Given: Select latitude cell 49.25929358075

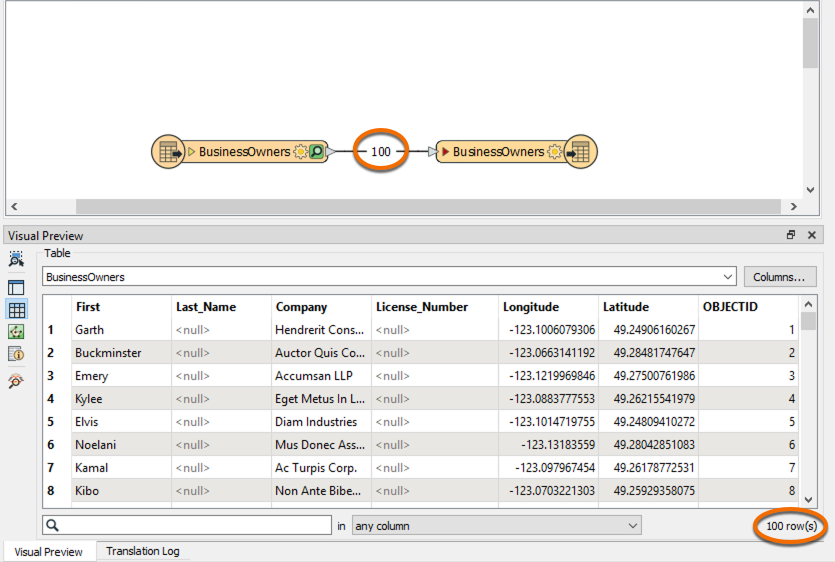Looking at the screenshot, I should coord(648,491).
